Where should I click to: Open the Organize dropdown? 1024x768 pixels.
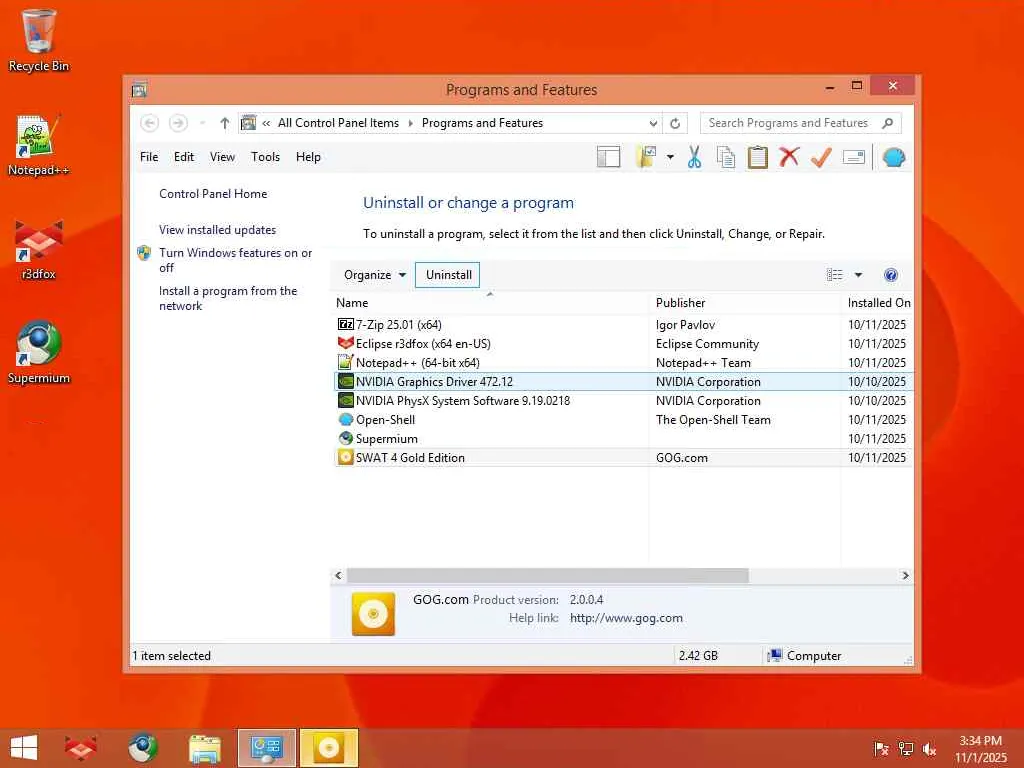coord(375,275)
